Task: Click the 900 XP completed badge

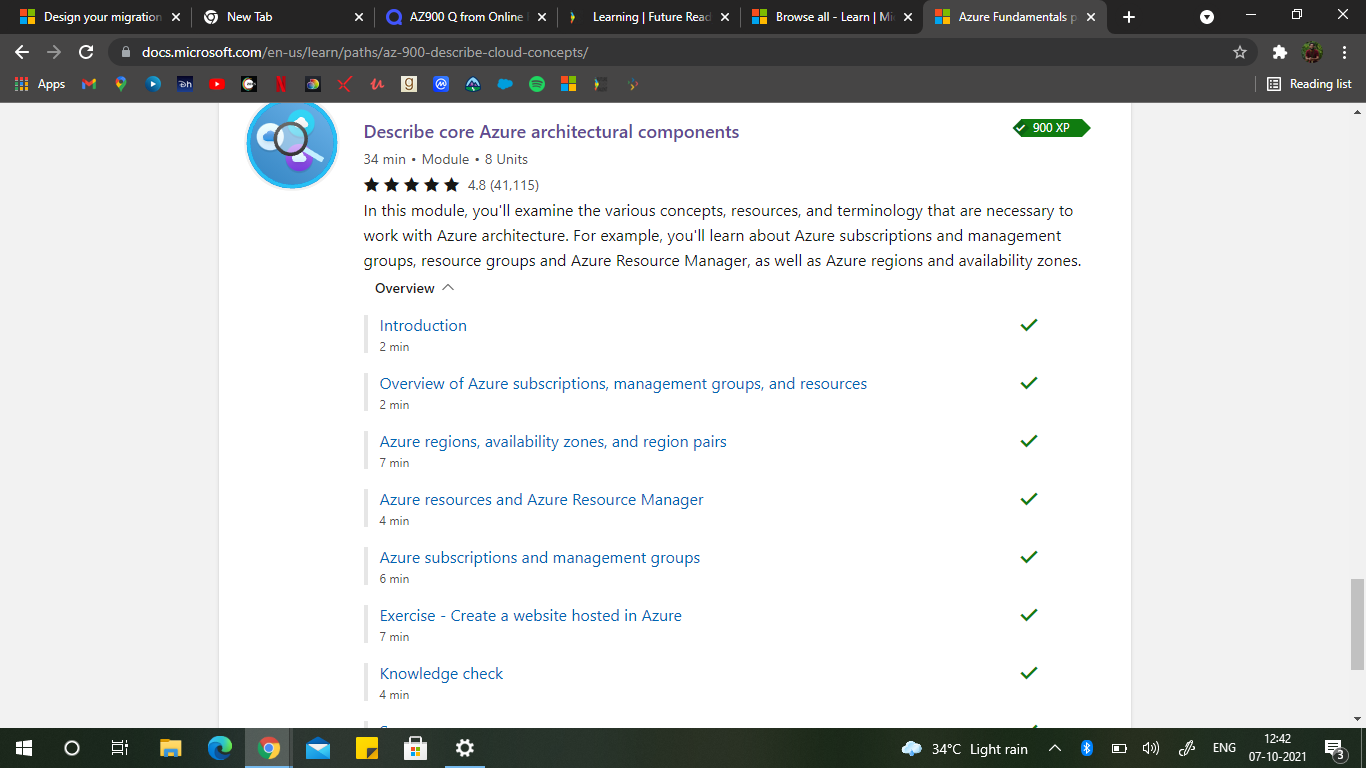Action: point(1051,128)
